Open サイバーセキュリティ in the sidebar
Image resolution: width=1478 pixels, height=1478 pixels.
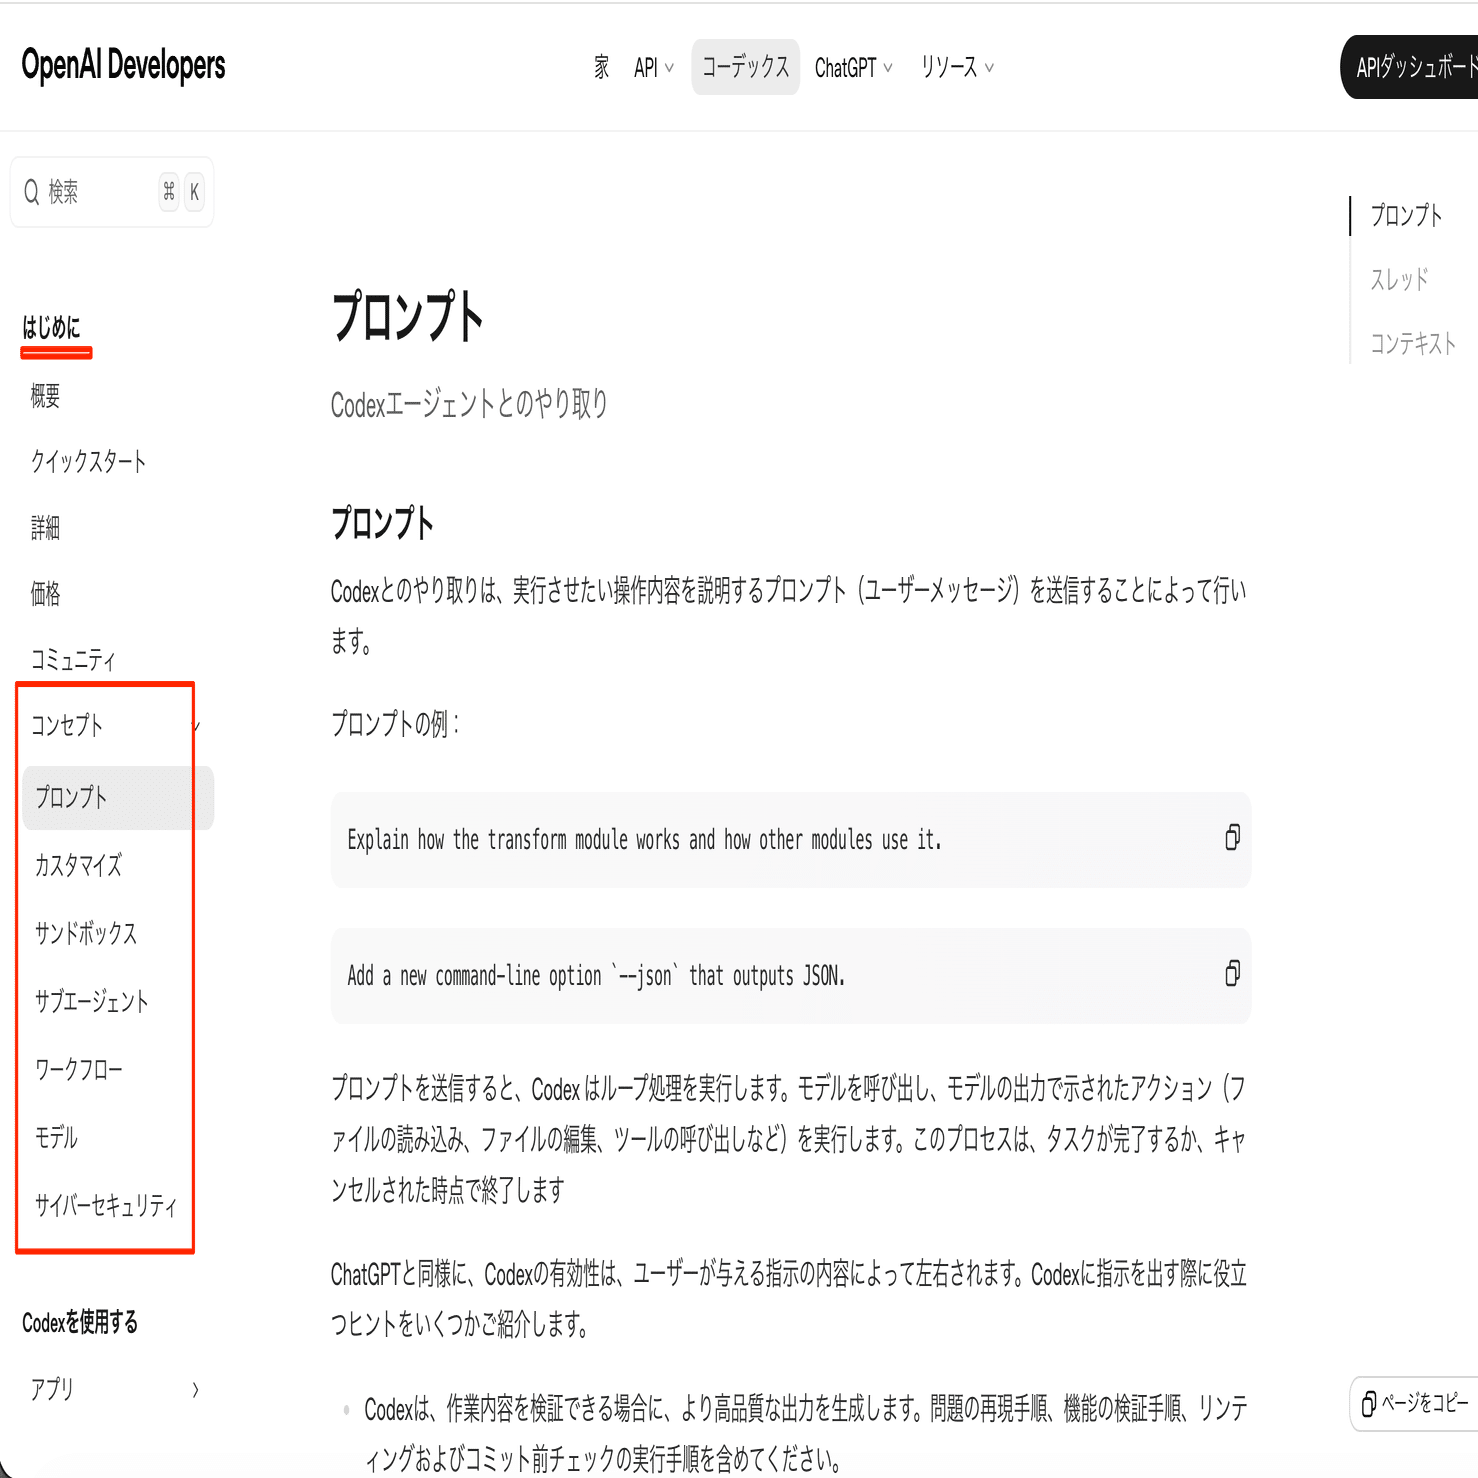(x=105, y=1205)
